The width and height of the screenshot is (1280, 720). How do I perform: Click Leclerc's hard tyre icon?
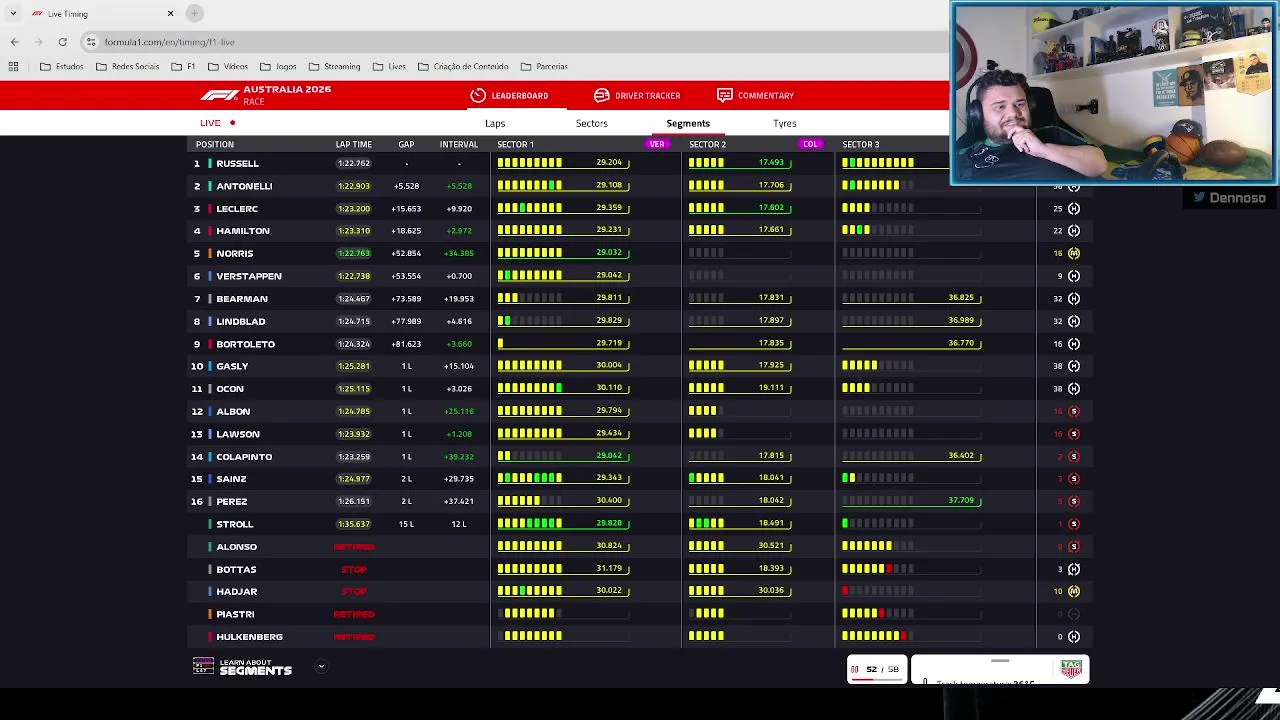[1073, 208]
